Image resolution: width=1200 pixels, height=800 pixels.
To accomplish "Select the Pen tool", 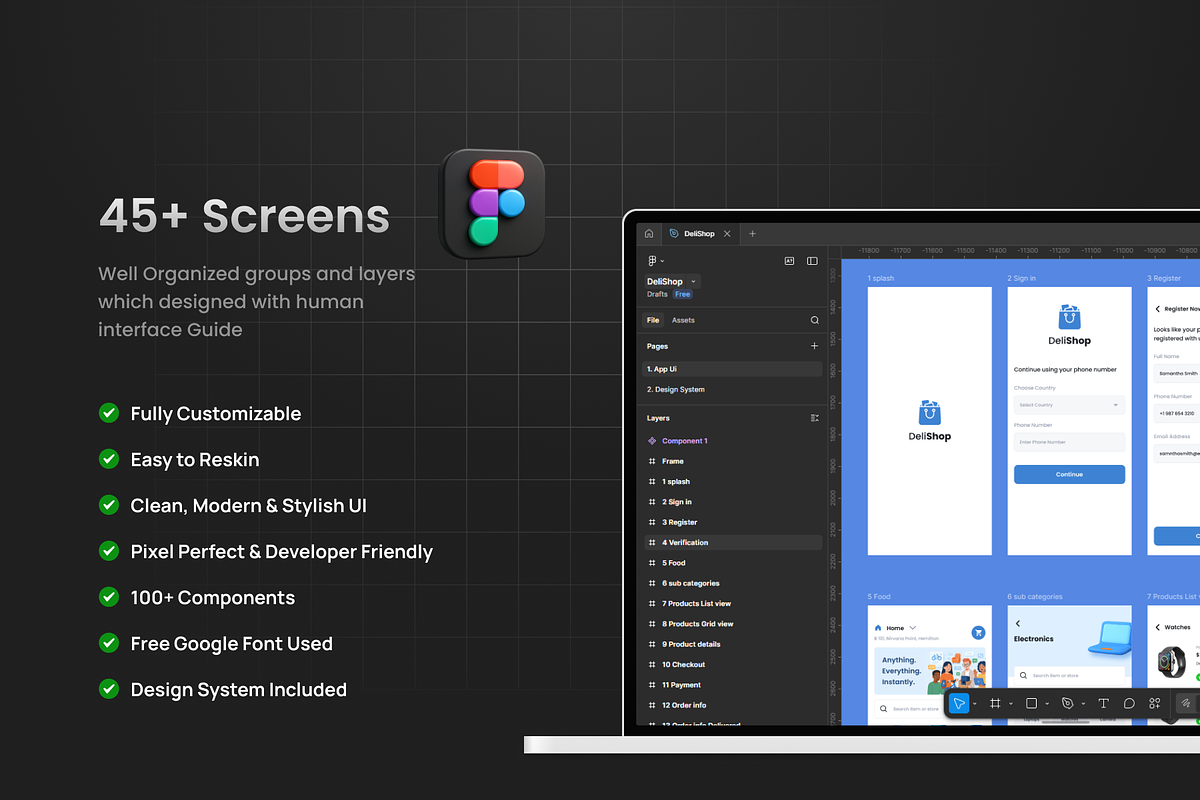I will click(x=1068, y=703).
